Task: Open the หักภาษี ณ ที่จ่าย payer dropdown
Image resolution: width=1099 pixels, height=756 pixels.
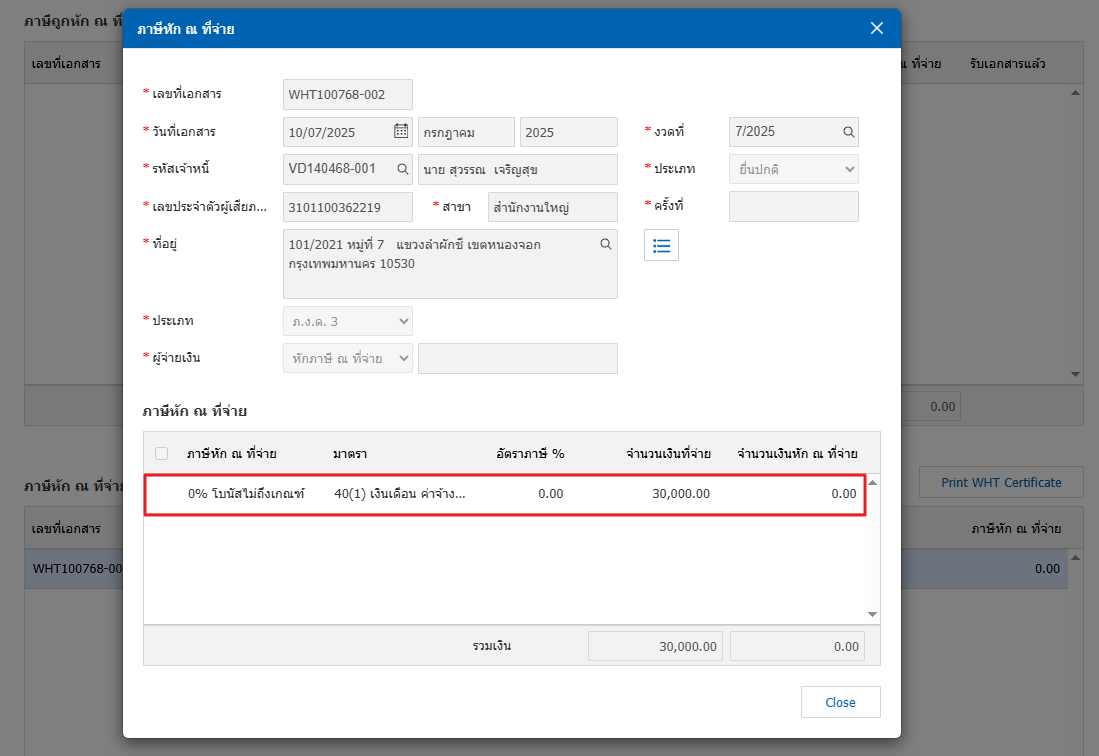Action: tap(348, 358)
